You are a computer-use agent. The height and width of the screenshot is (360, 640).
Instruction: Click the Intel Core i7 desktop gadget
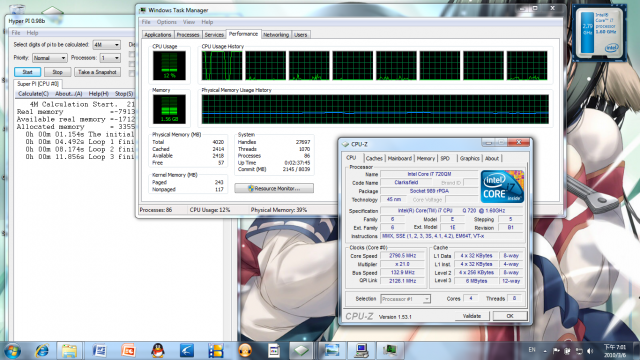(599, 33)
